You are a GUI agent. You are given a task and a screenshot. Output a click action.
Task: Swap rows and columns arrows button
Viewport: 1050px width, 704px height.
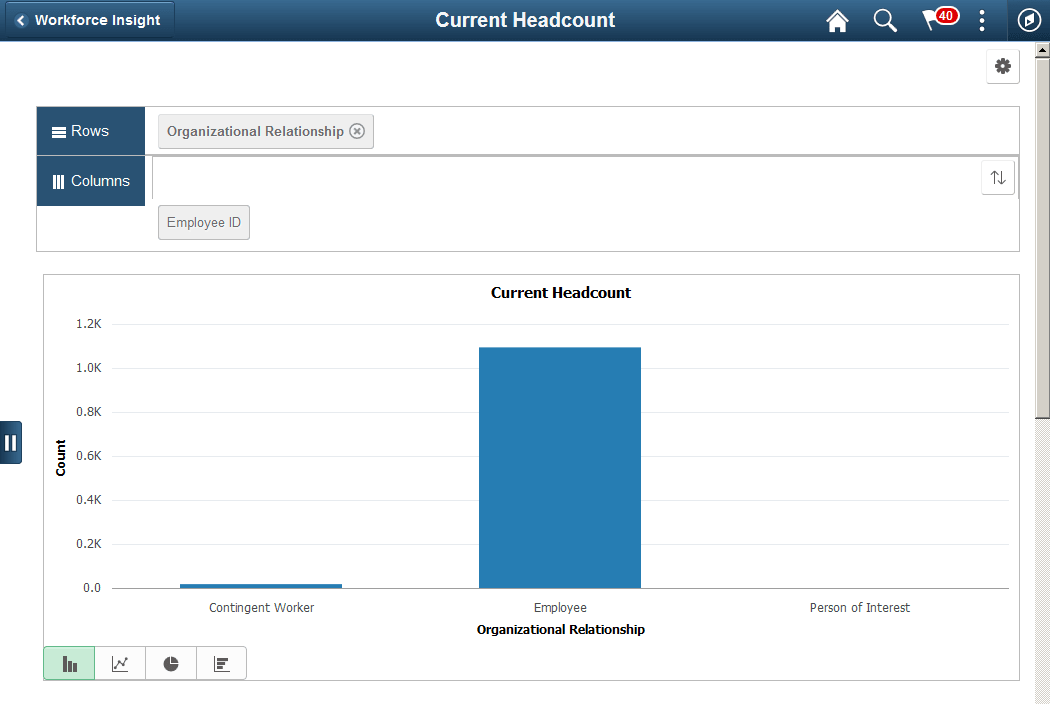(998, 178)
